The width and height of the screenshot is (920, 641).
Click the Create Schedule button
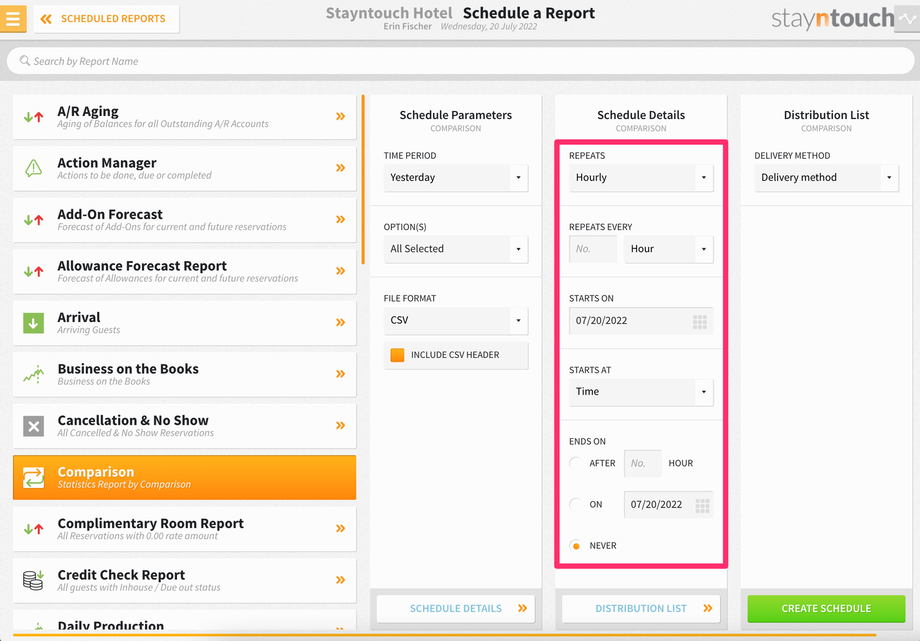click(826, 609)
